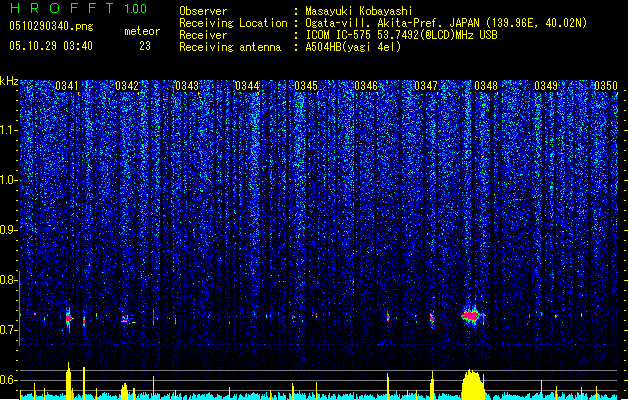Click the 1.0 kHz axis label
Screen dimensions: 629x400
9,180
